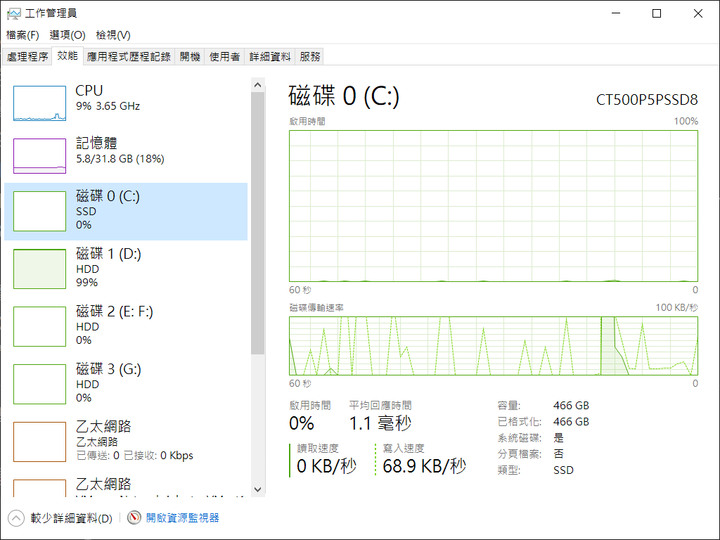Viewport: 720px width, 540px height.
Task: Click the 99% usage text of 磁碟 1
Action: pos(87,282)
